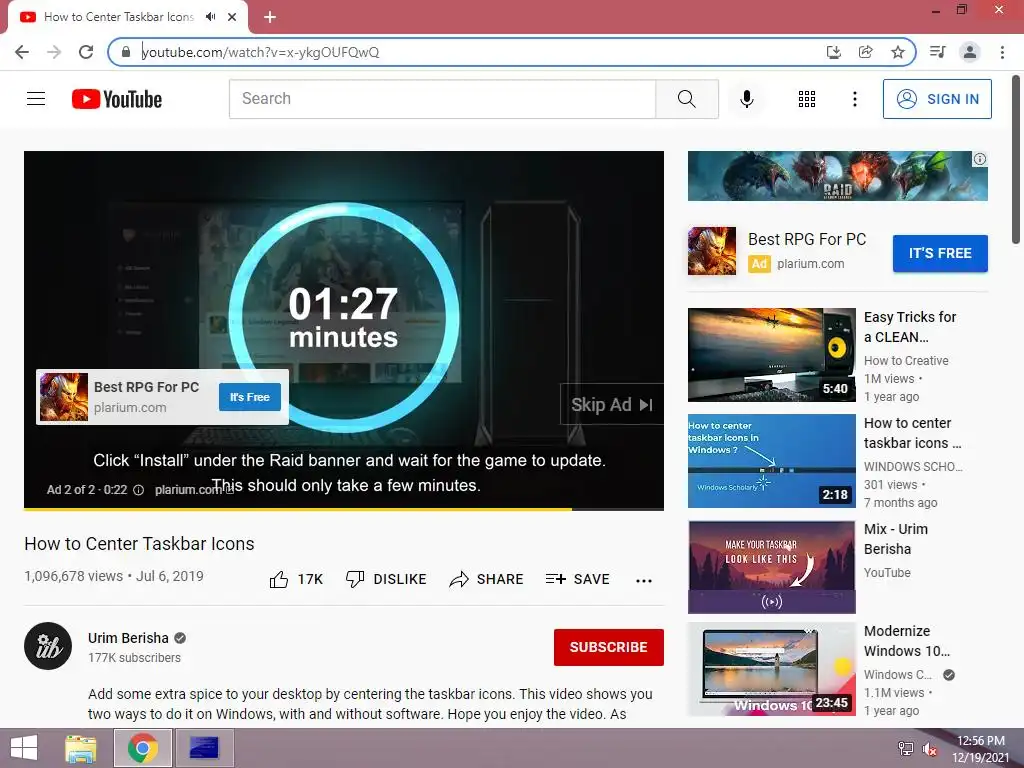
Task: Click the address bar URL
Action: pyautogui.click(x=261, y=52)
